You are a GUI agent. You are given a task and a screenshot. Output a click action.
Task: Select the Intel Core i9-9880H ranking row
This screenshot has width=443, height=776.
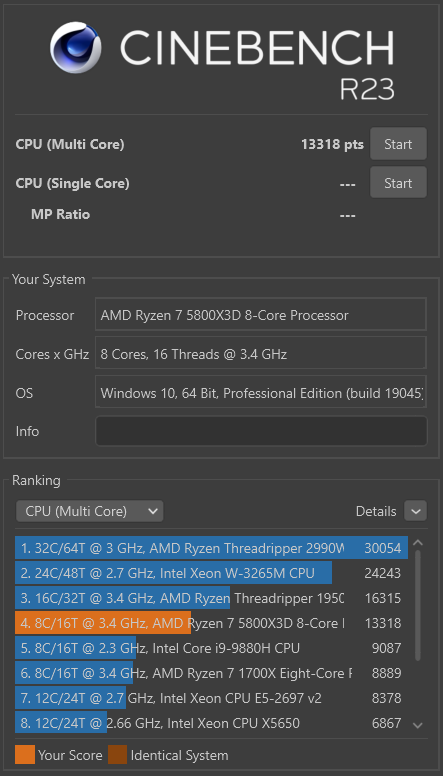click(211, 648)
